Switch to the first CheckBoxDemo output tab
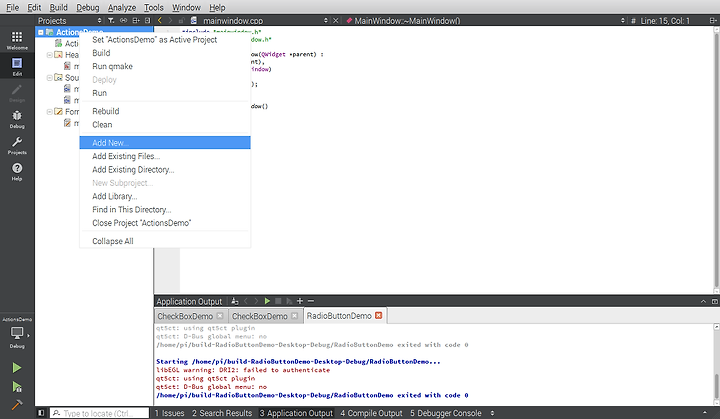The image size is (720, 419). point(190,316)
